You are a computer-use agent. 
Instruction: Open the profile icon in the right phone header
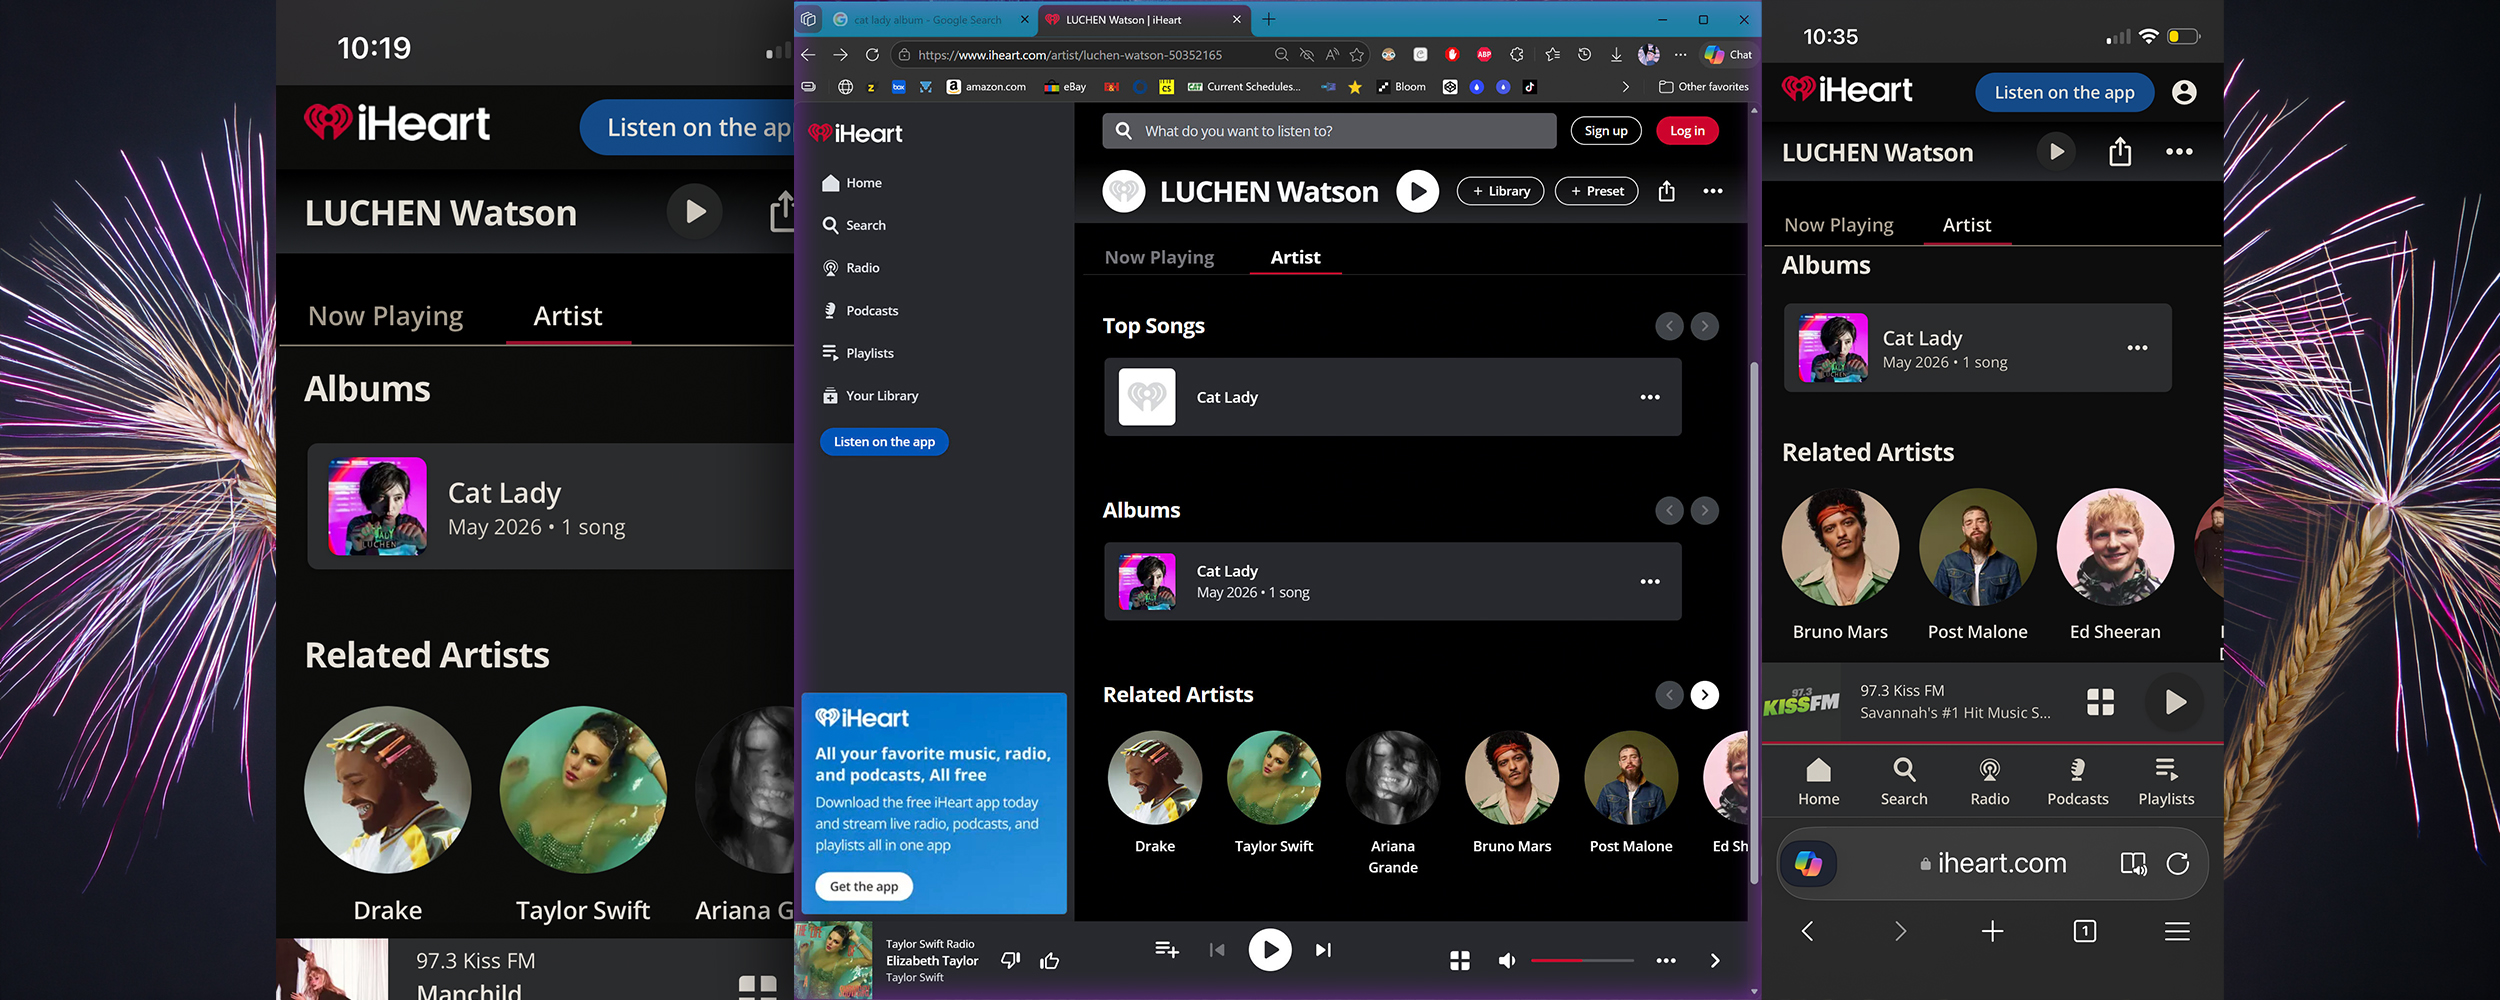tap(2184, 92)
